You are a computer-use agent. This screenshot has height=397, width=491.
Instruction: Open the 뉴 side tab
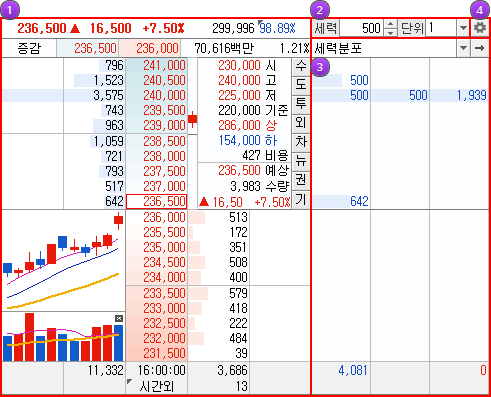[x=301, y=161]
